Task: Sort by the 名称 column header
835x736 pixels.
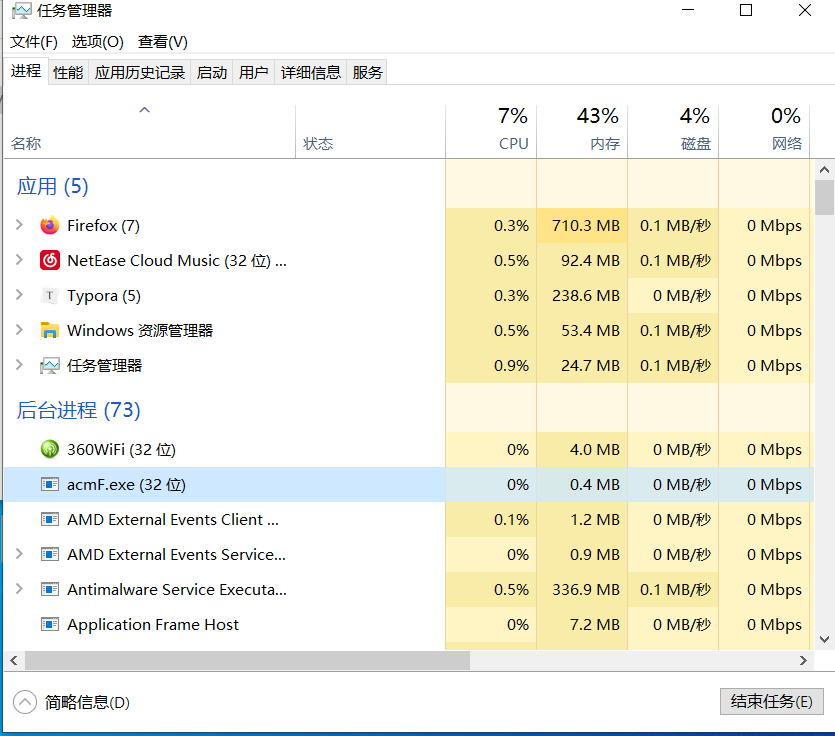Action: [150, 132]
